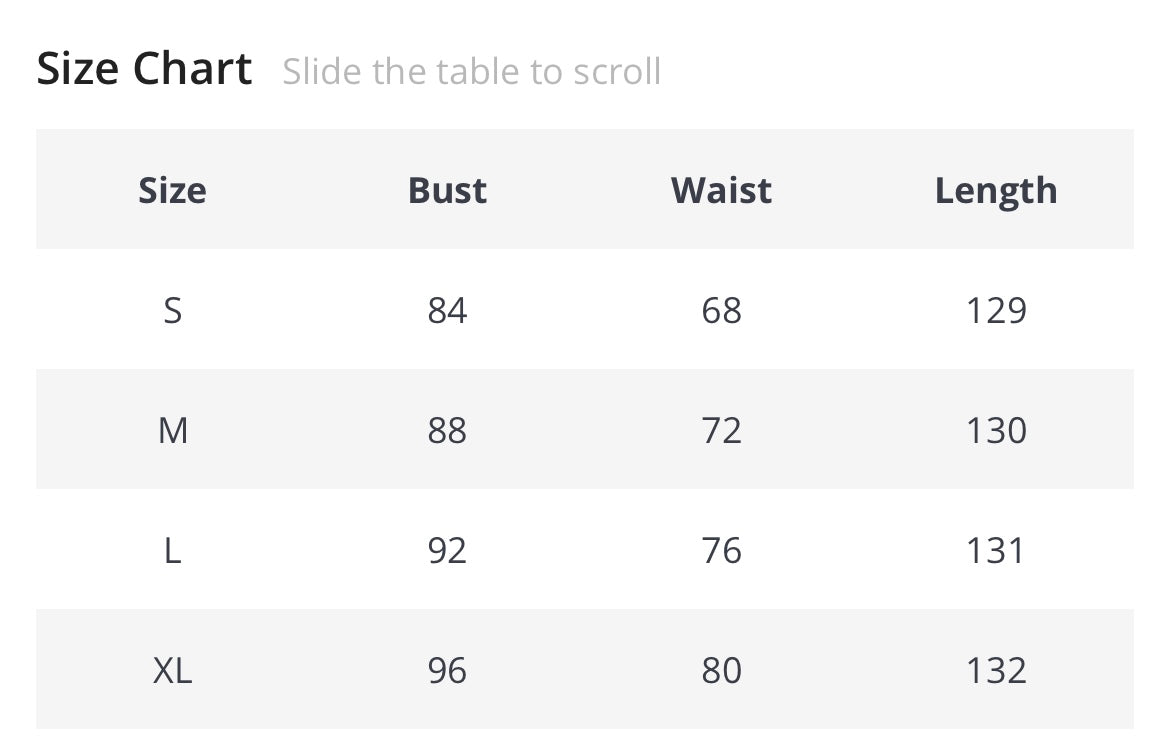Click length value 131 for size L

coord(996,551)
